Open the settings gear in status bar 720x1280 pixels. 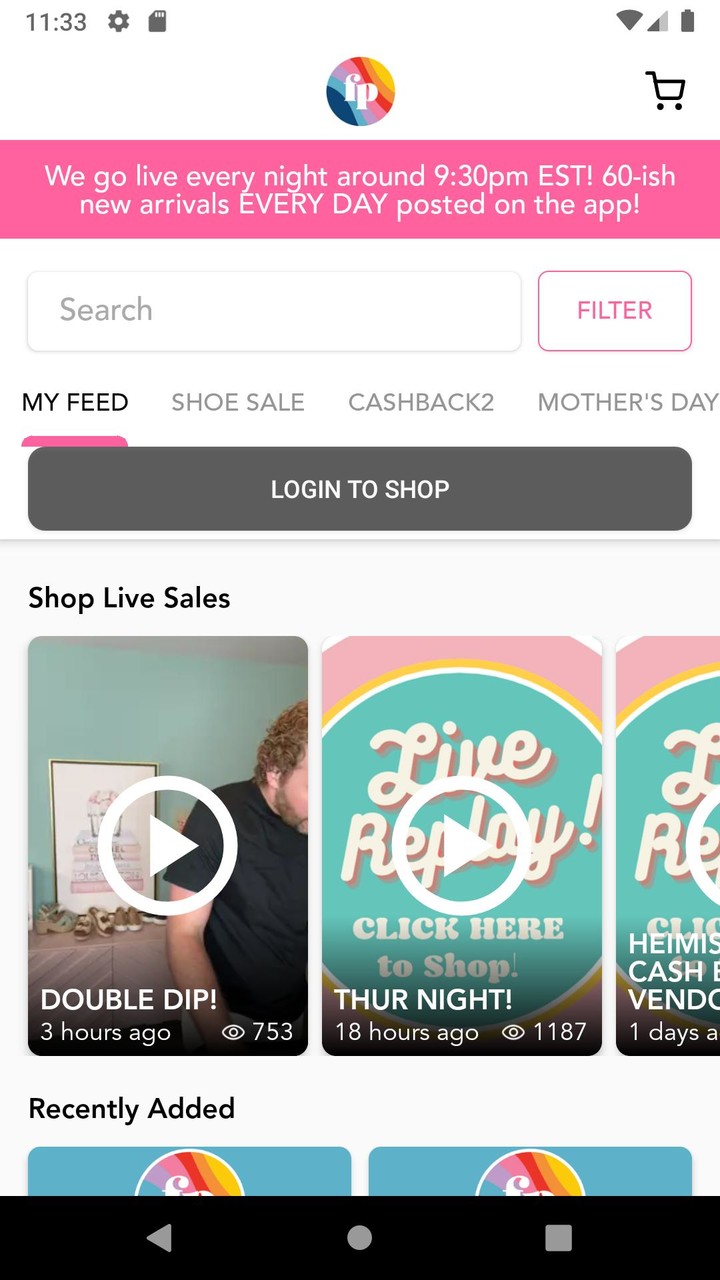119,21
